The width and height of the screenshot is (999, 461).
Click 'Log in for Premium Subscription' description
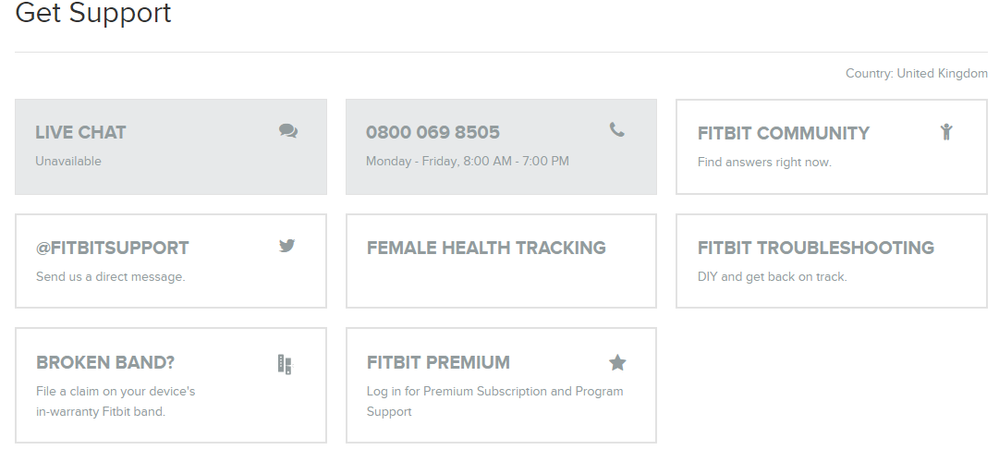(494, 391)
